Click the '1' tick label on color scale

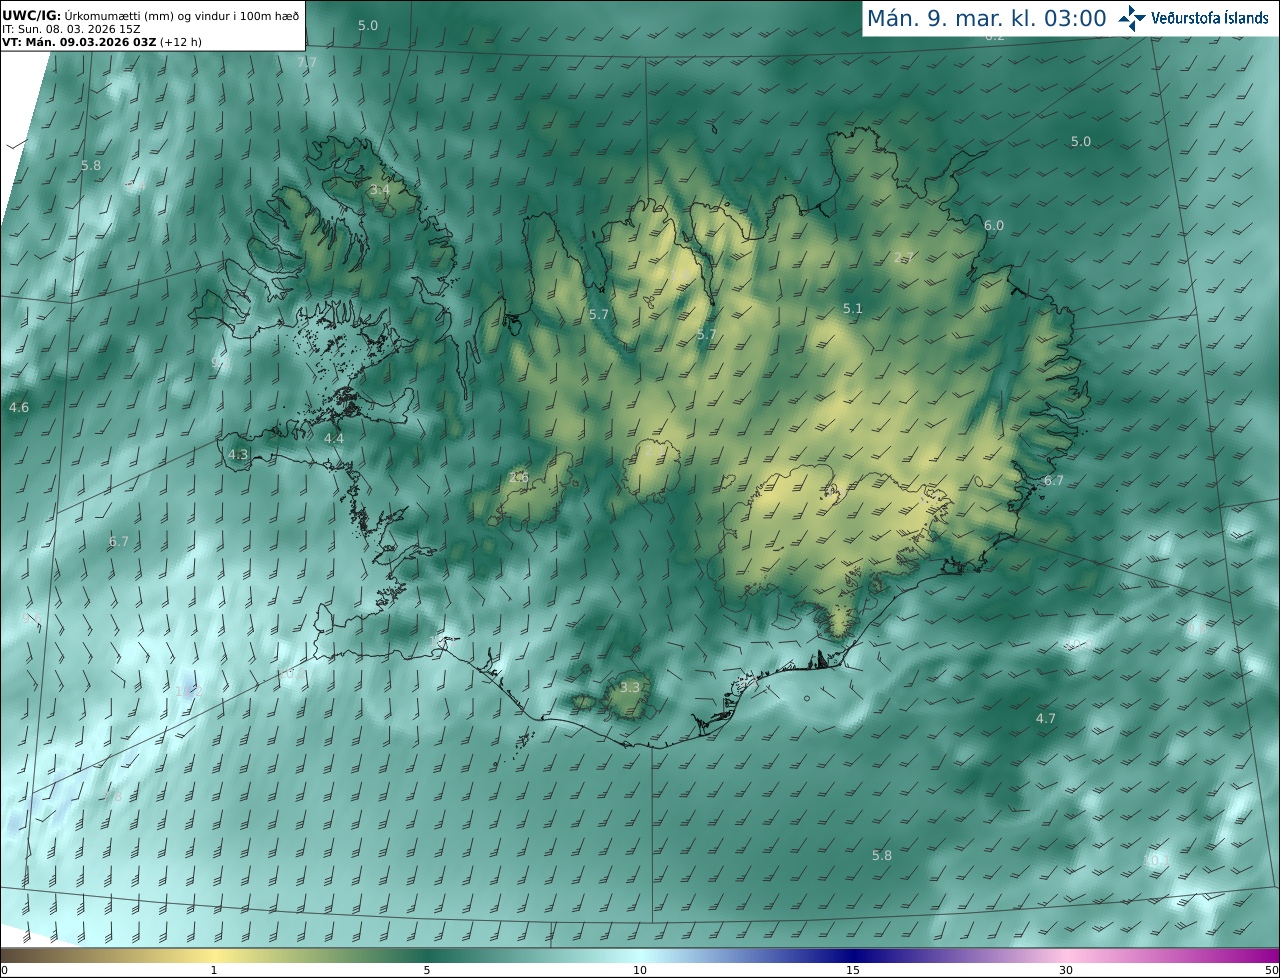click(x=214, y=970)
